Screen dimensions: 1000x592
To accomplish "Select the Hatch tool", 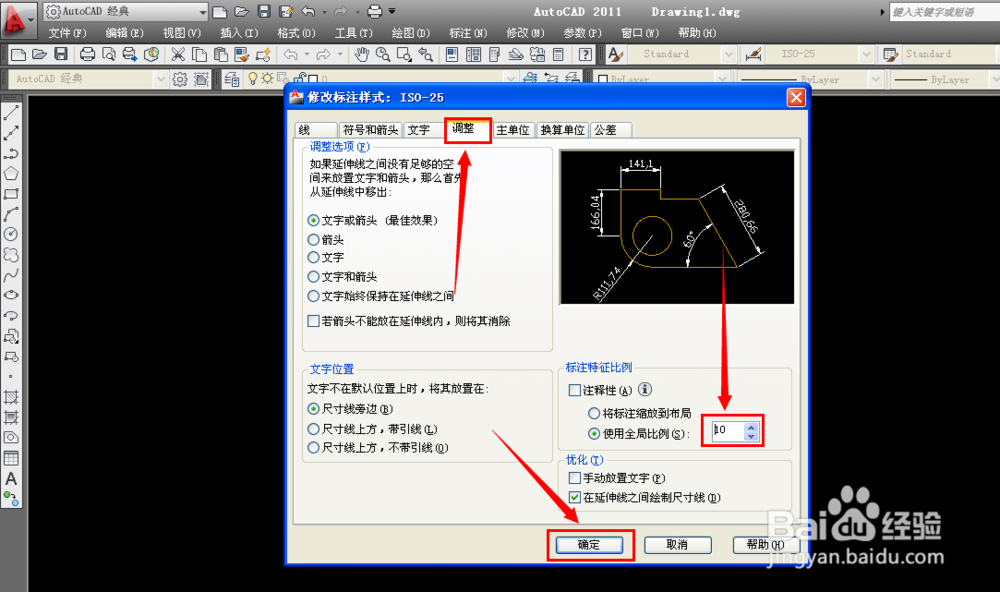I will (x=11, y=397).
